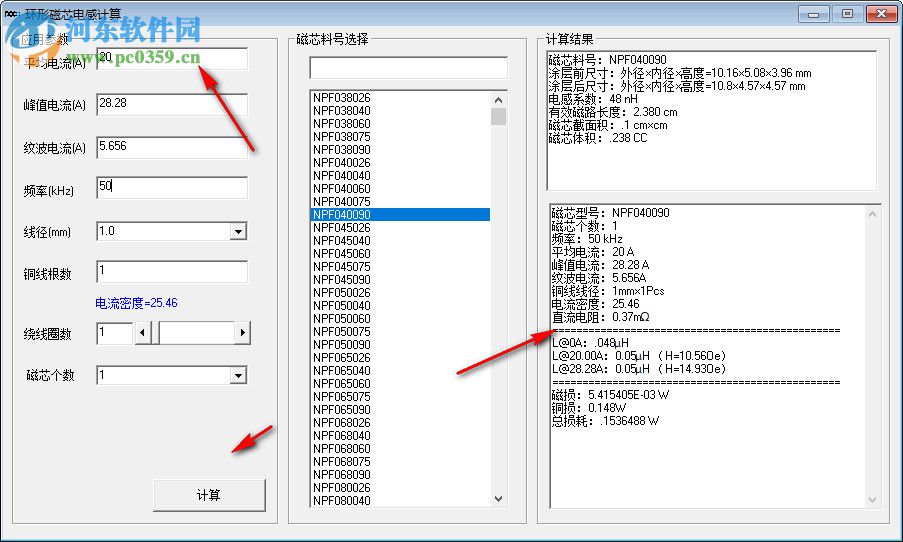Screen dimensions: 903x542
Task: Select NPF038090 in the list
Action: [x=400, y=150]
